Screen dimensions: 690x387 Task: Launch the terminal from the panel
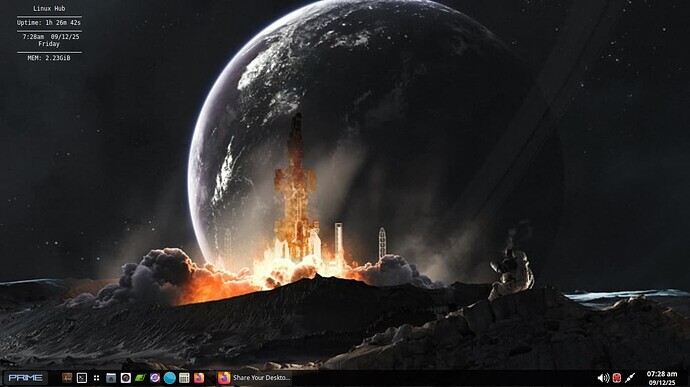point(82,378)
